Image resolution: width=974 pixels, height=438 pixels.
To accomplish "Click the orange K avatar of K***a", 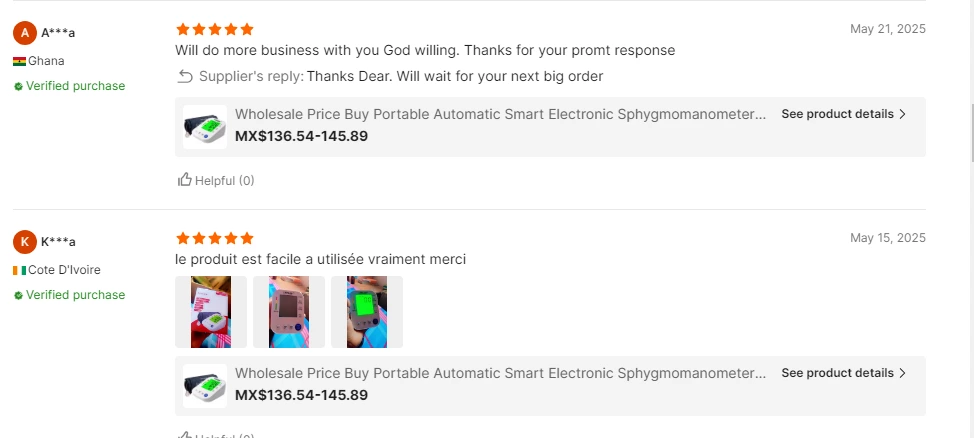I will pyautogui.click(x=25, y=242).
